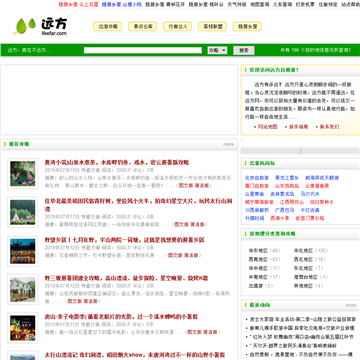The height and width of the screenshot is (360, 360).
Task: Open the 房山·亲子电影季 article title
Action: pos(121,317)
